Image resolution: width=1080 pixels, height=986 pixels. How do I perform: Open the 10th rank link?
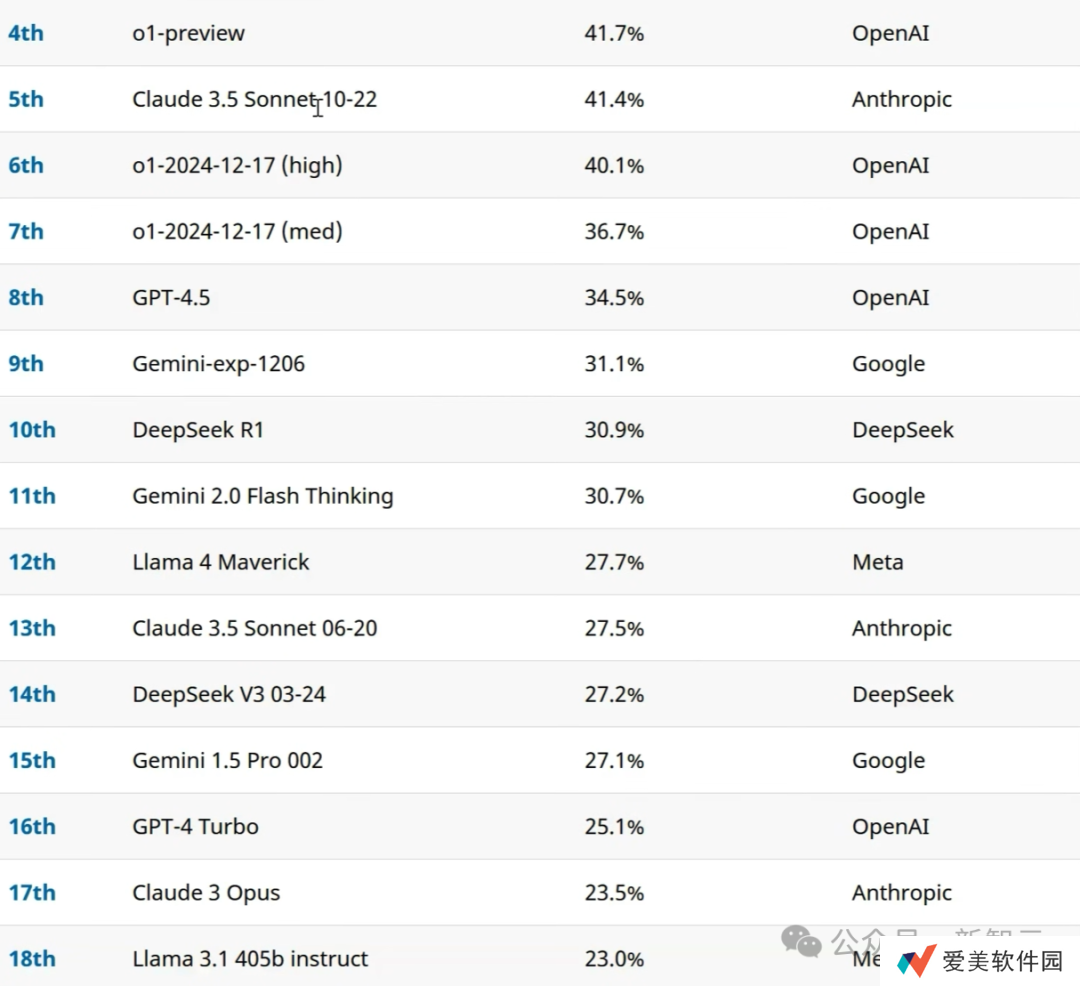coord(32,430)
